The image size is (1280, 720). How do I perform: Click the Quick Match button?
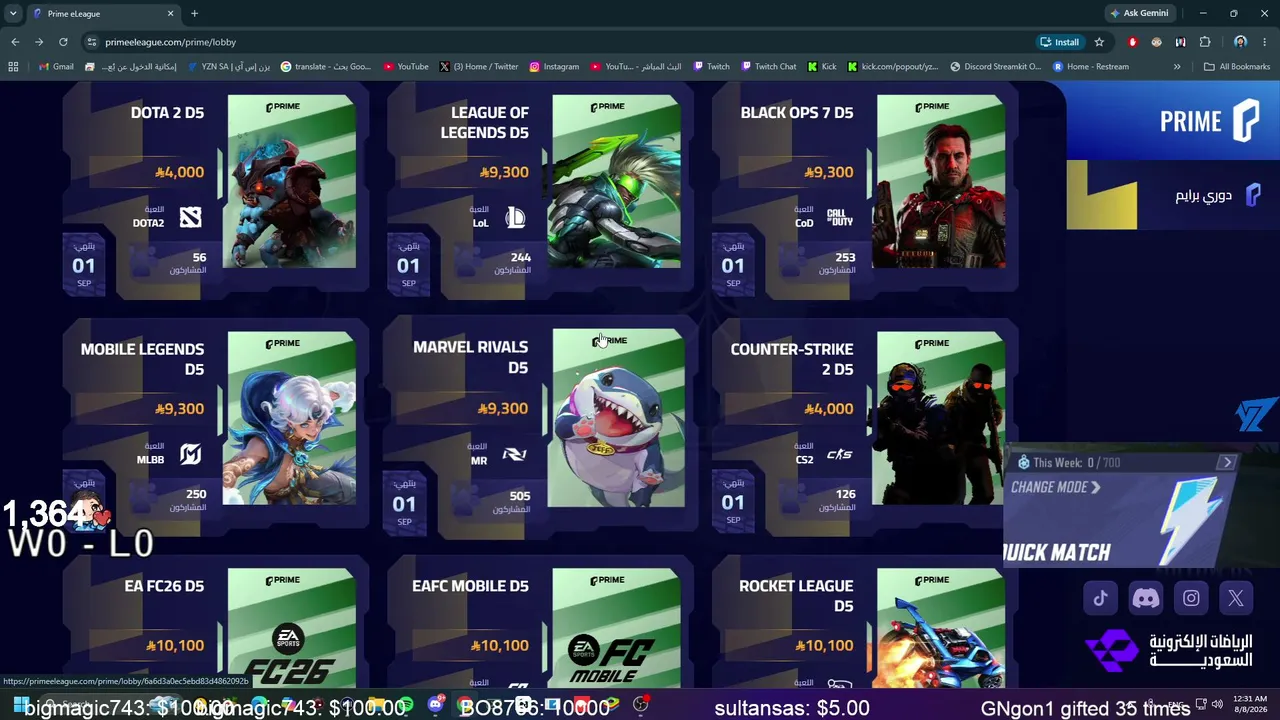pyautogui.click(x=1057, y=552)
